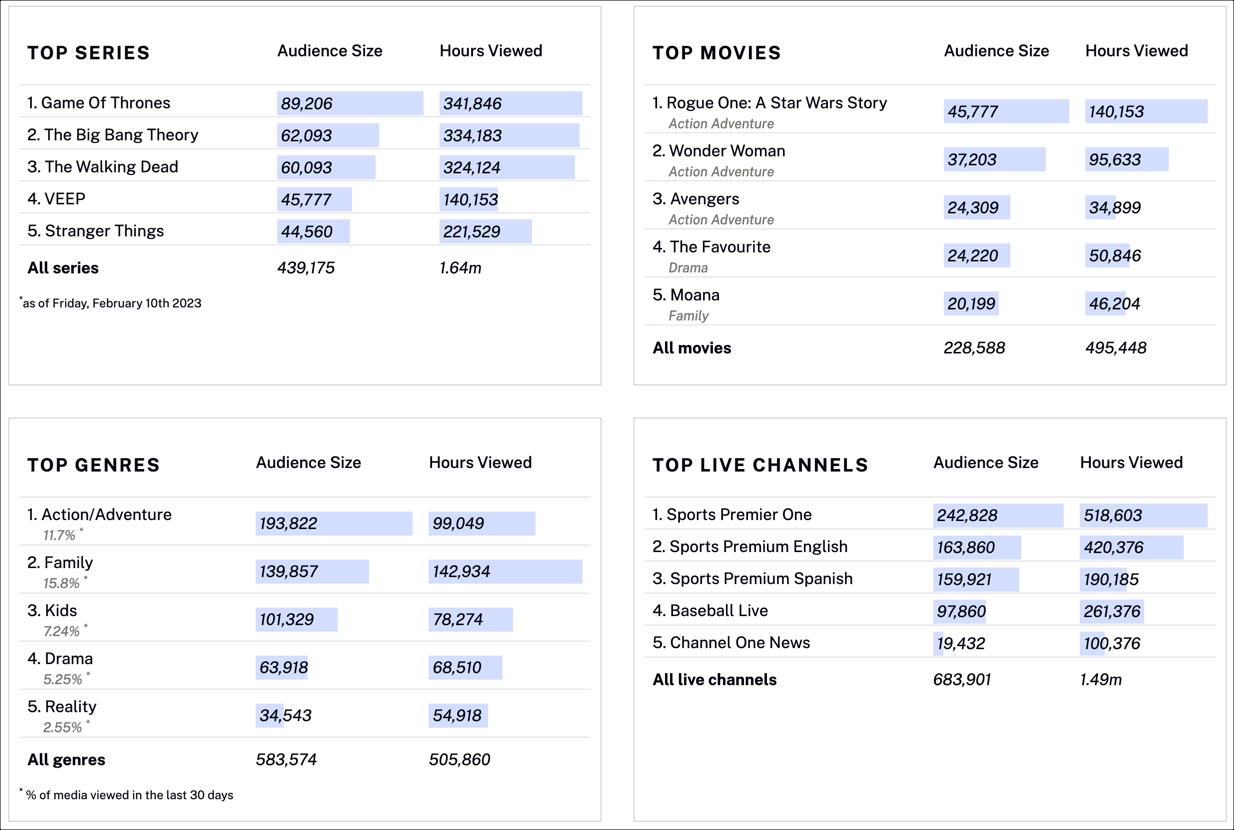Click '% of media viewed in the last 30 days' footnote

[x=127, y=795]
